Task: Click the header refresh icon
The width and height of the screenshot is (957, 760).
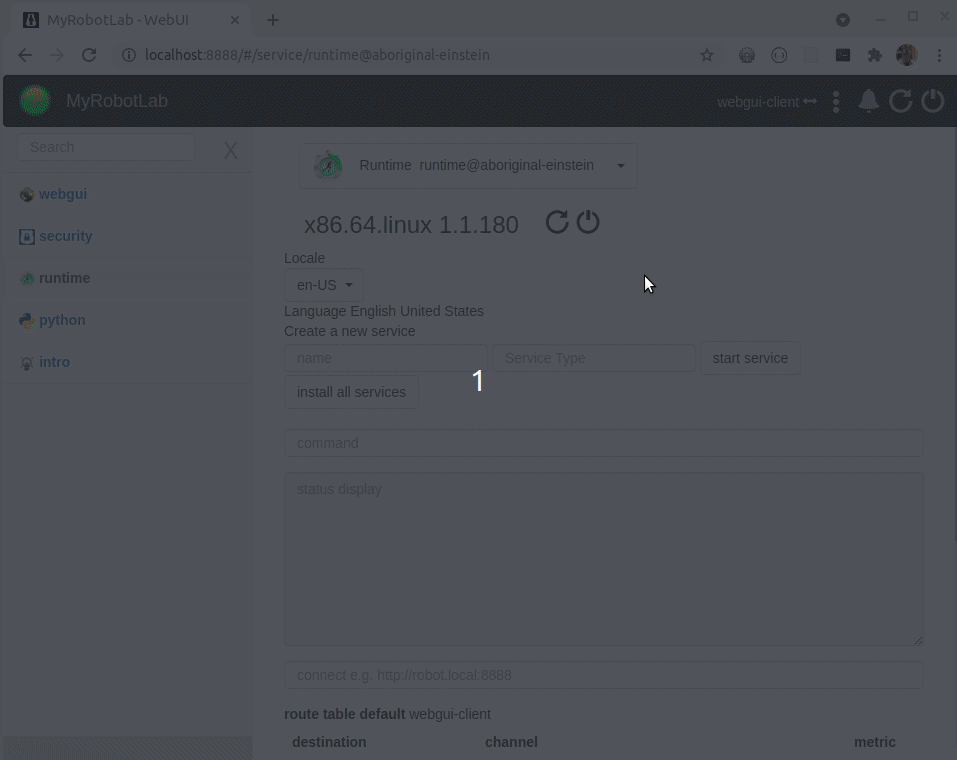Action: [x=900, y=101]
